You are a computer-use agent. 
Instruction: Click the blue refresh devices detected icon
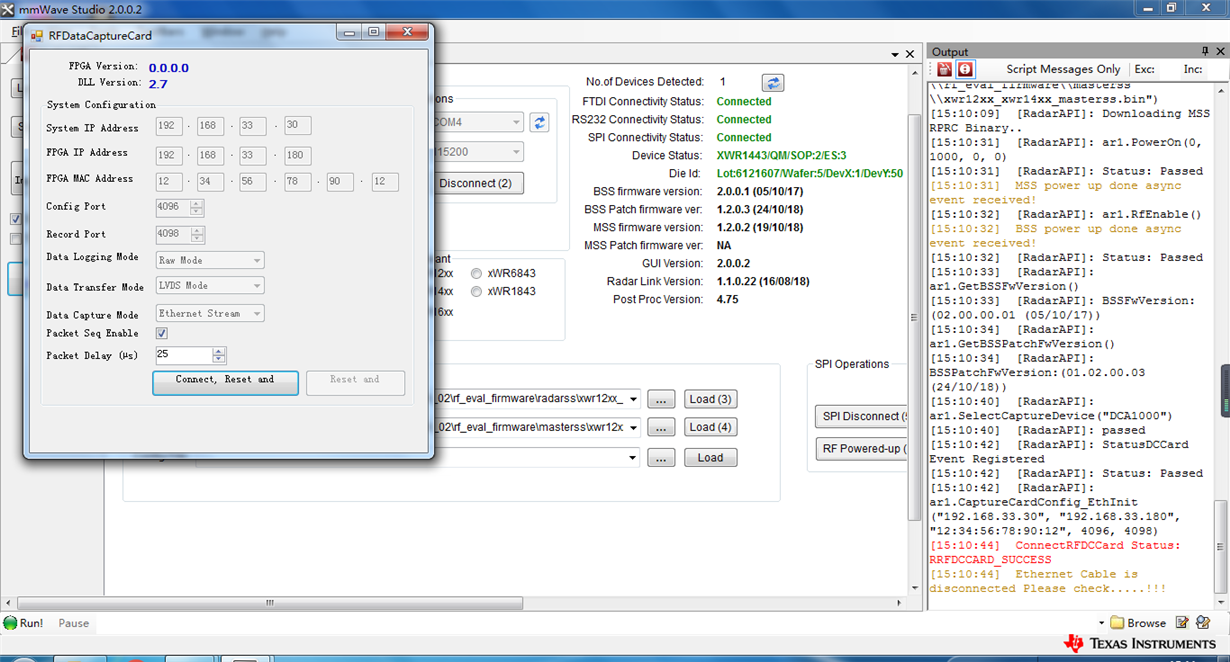pos(772,83)
